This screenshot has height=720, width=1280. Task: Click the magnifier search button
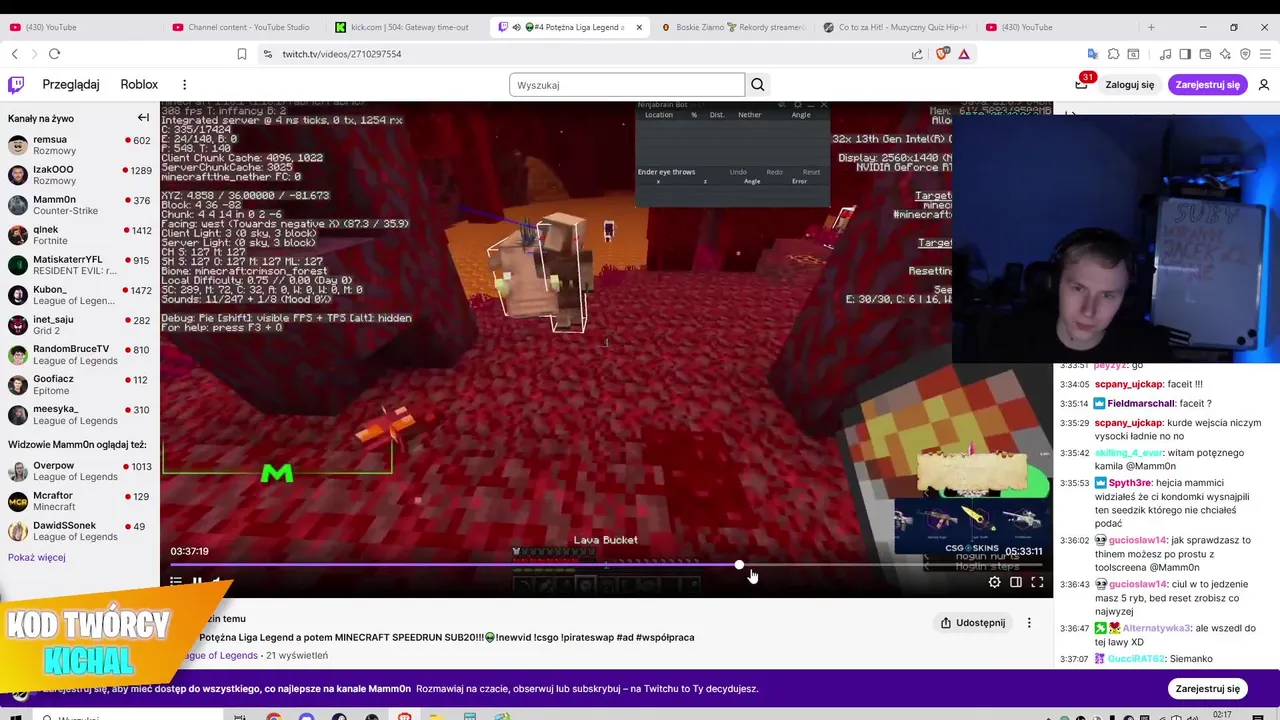point(758,85)
